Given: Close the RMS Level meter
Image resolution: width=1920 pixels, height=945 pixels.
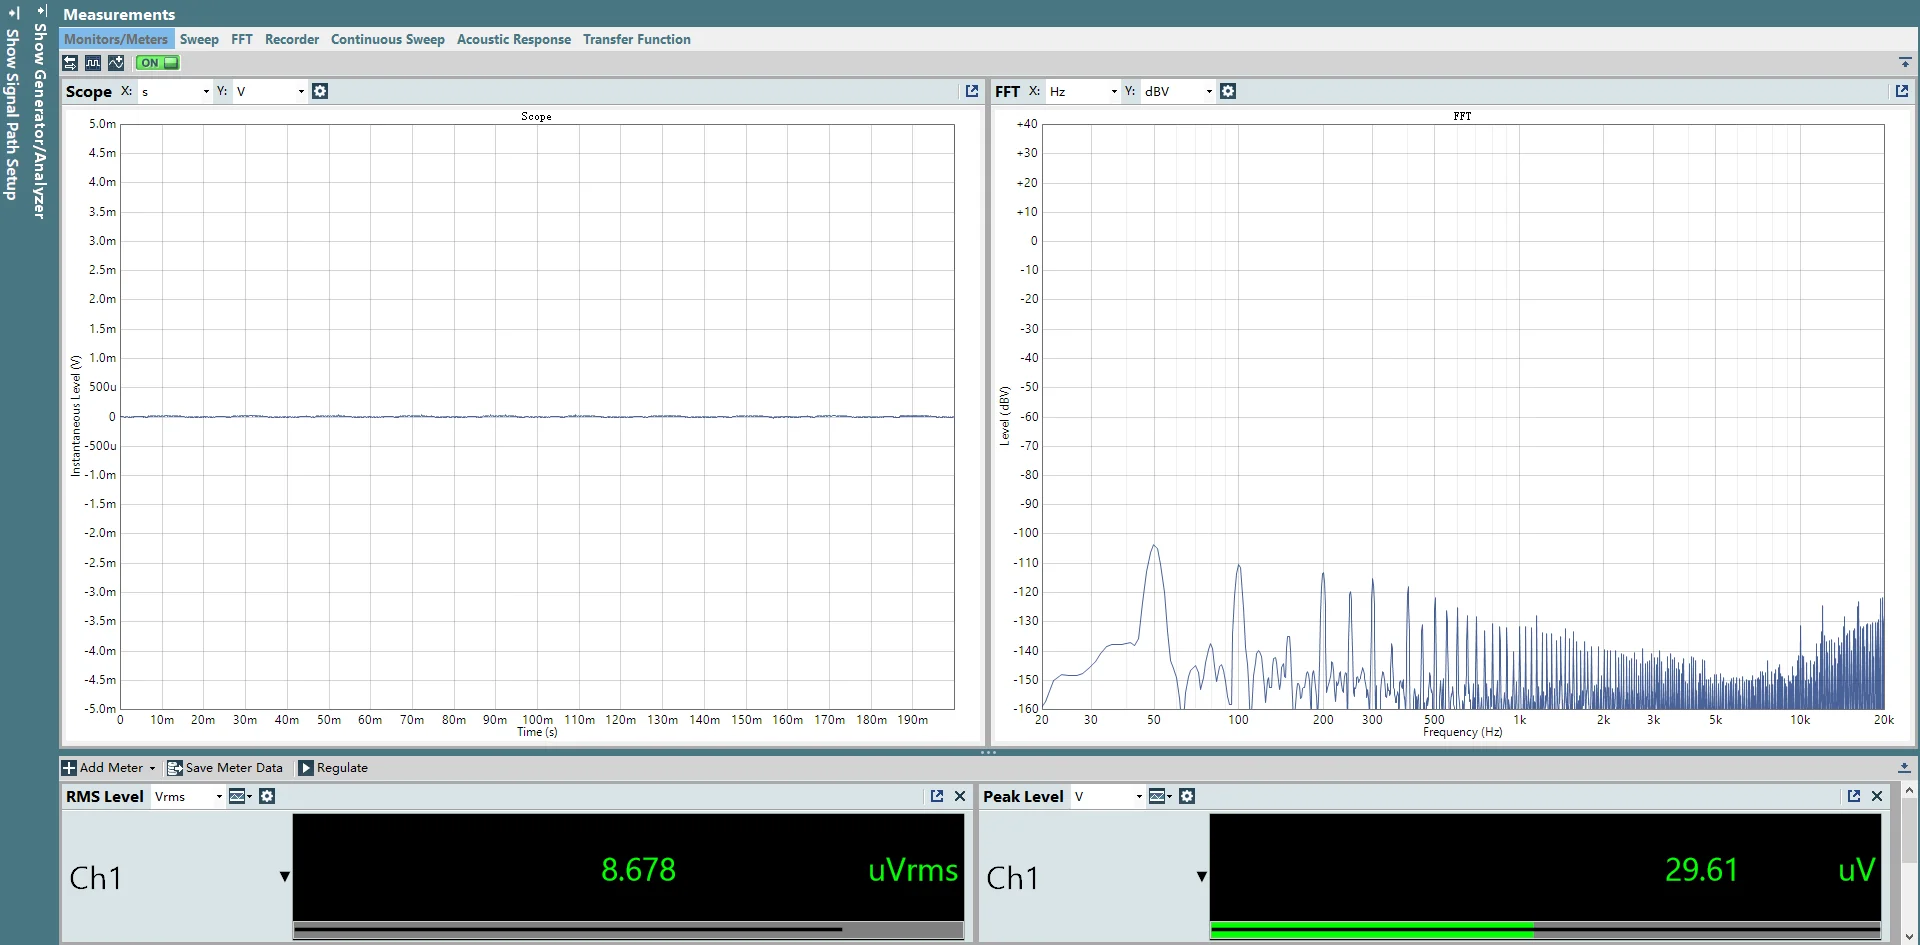Looking at the screenshot, I should click(x=960, y=796).
